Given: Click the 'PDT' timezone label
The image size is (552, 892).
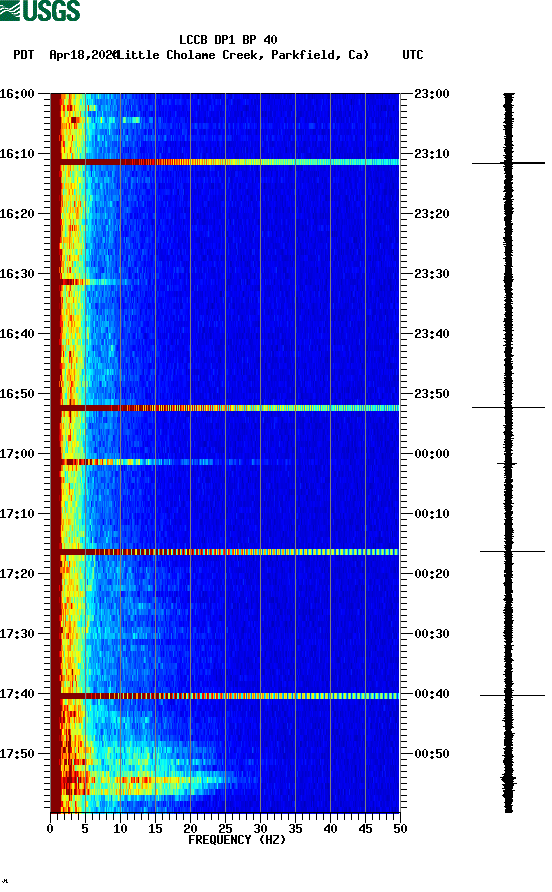Looking at the screenshot, I should (x=23, y=55).
